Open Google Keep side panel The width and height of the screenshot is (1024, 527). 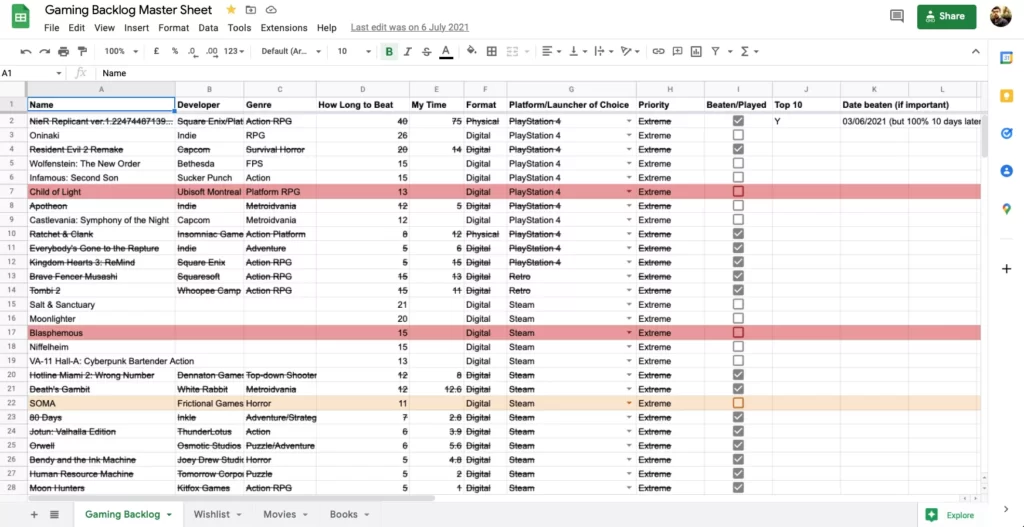point(1006,96)
